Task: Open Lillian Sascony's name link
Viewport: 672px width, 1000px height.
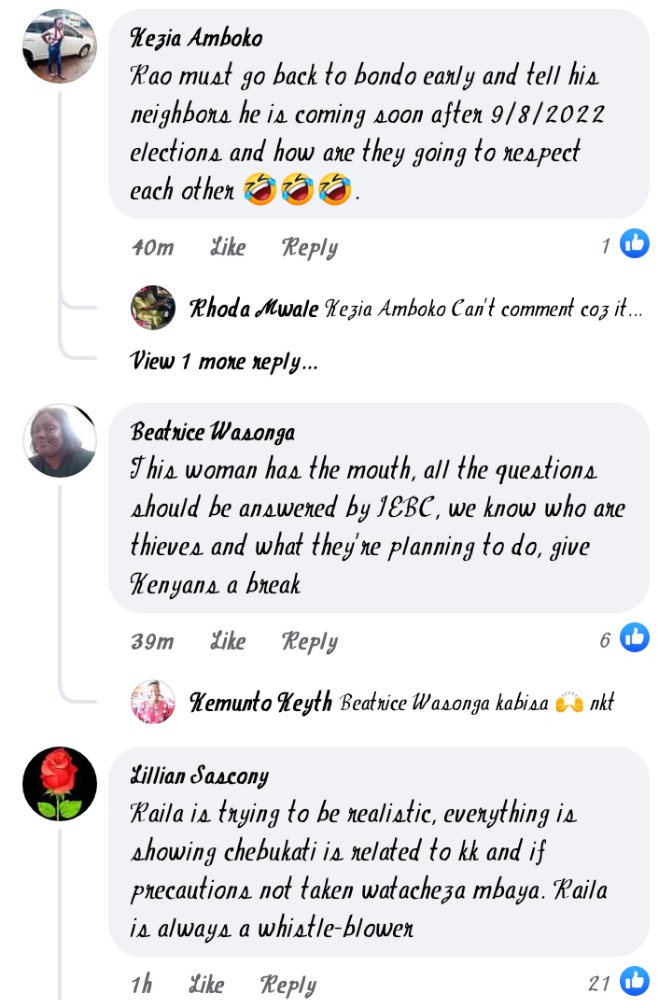Action: pyautogui.click(x=199, y=776)
